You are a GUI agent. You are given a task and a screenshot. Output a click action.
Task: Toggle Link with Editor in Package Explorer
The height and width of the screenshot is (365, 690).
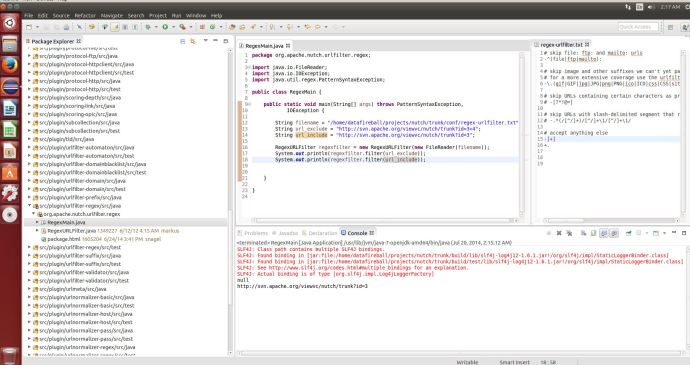pyautogui.click(x=193, y=41)
